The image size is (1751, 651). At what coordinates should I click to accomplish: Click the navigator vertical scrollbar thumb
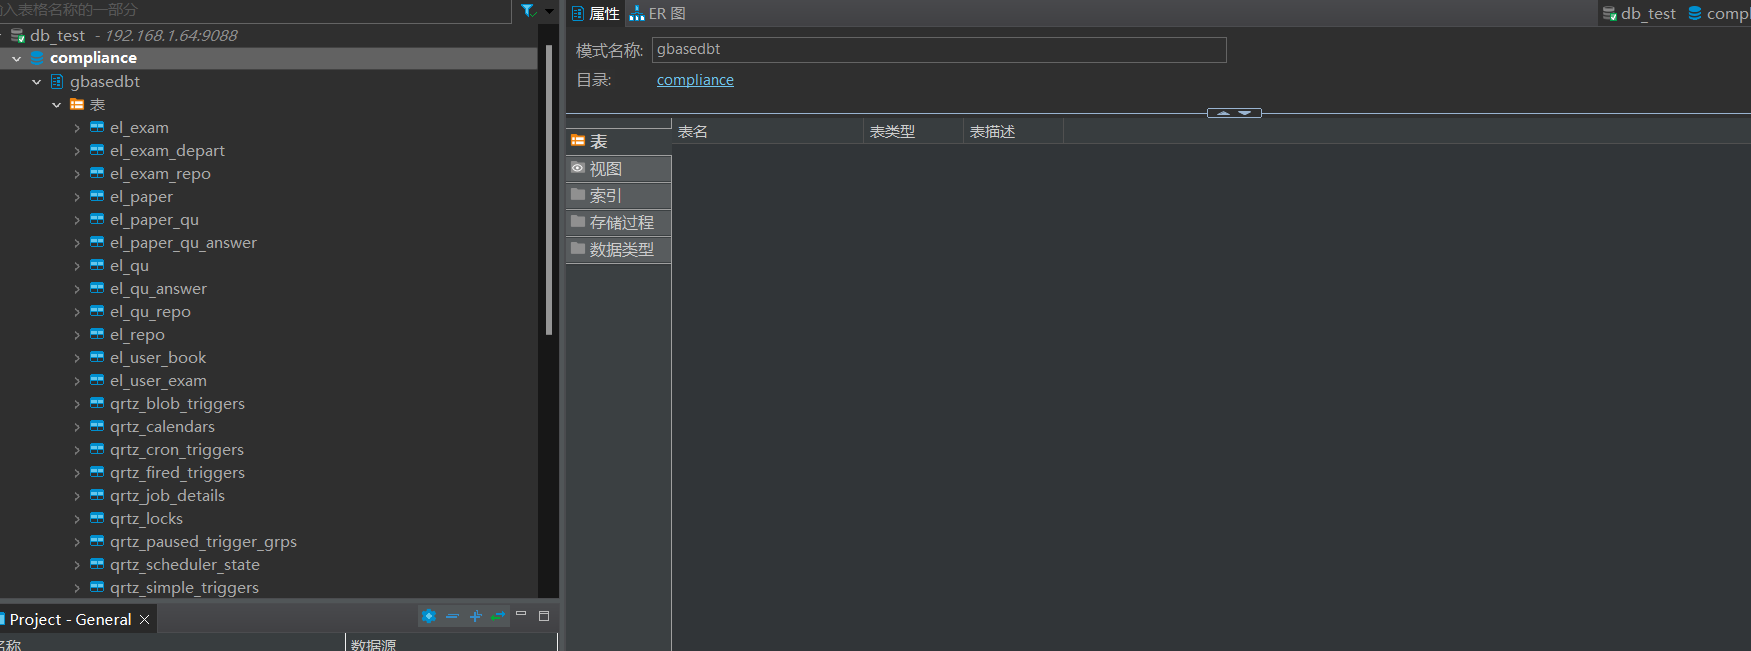click(549, 188)
